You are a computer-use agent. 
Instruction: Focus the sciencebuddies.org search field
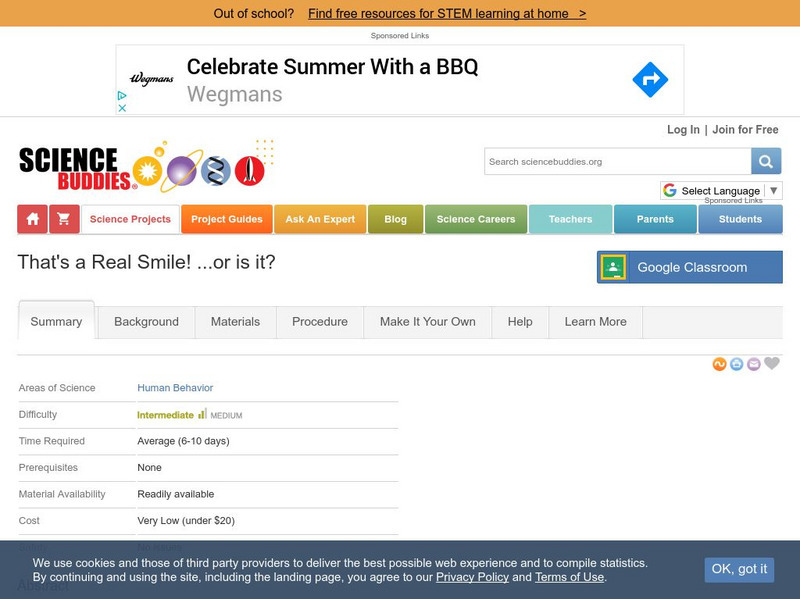tap(617, 161)
